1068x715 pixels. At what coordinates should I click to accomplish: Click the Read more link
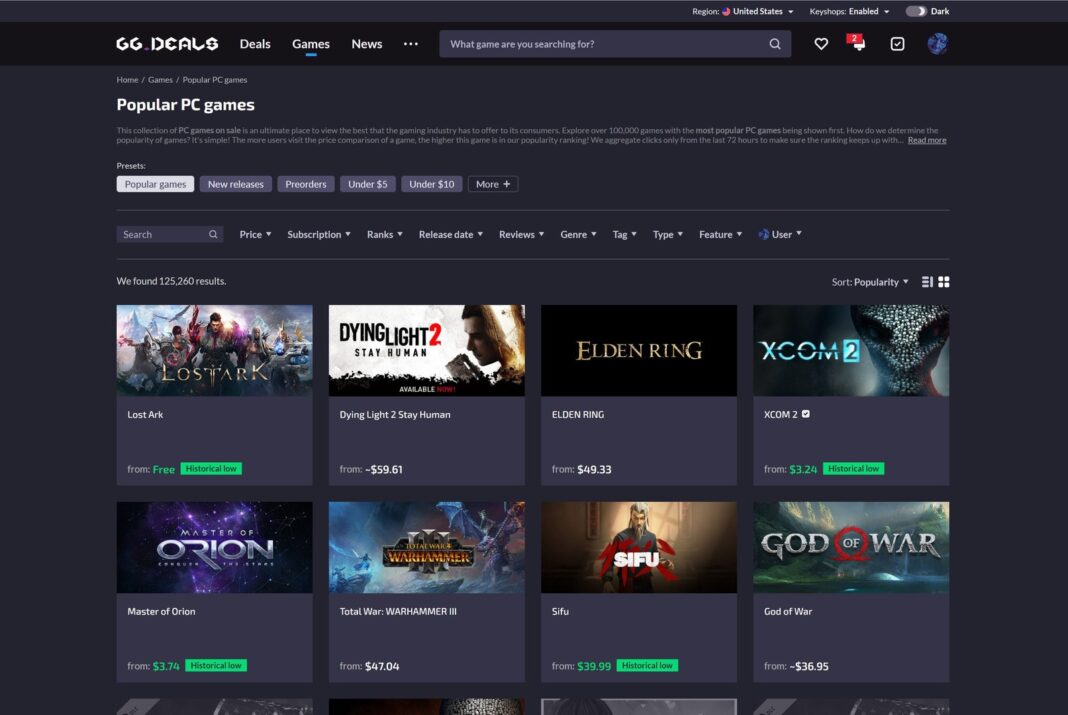926,140
